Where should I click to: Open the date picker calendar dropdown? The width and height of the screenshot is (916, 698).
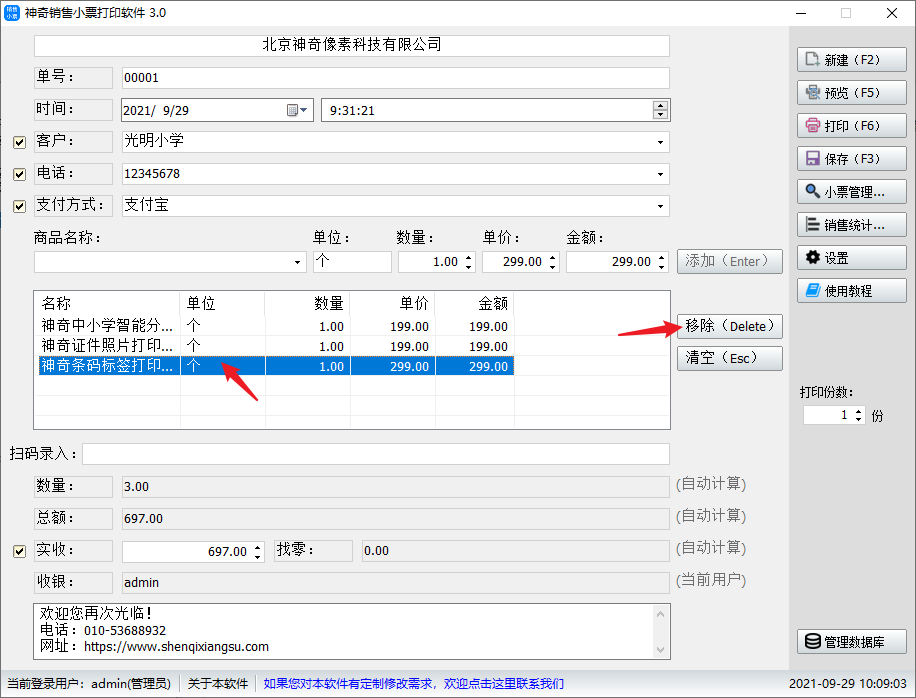(297, 110)
